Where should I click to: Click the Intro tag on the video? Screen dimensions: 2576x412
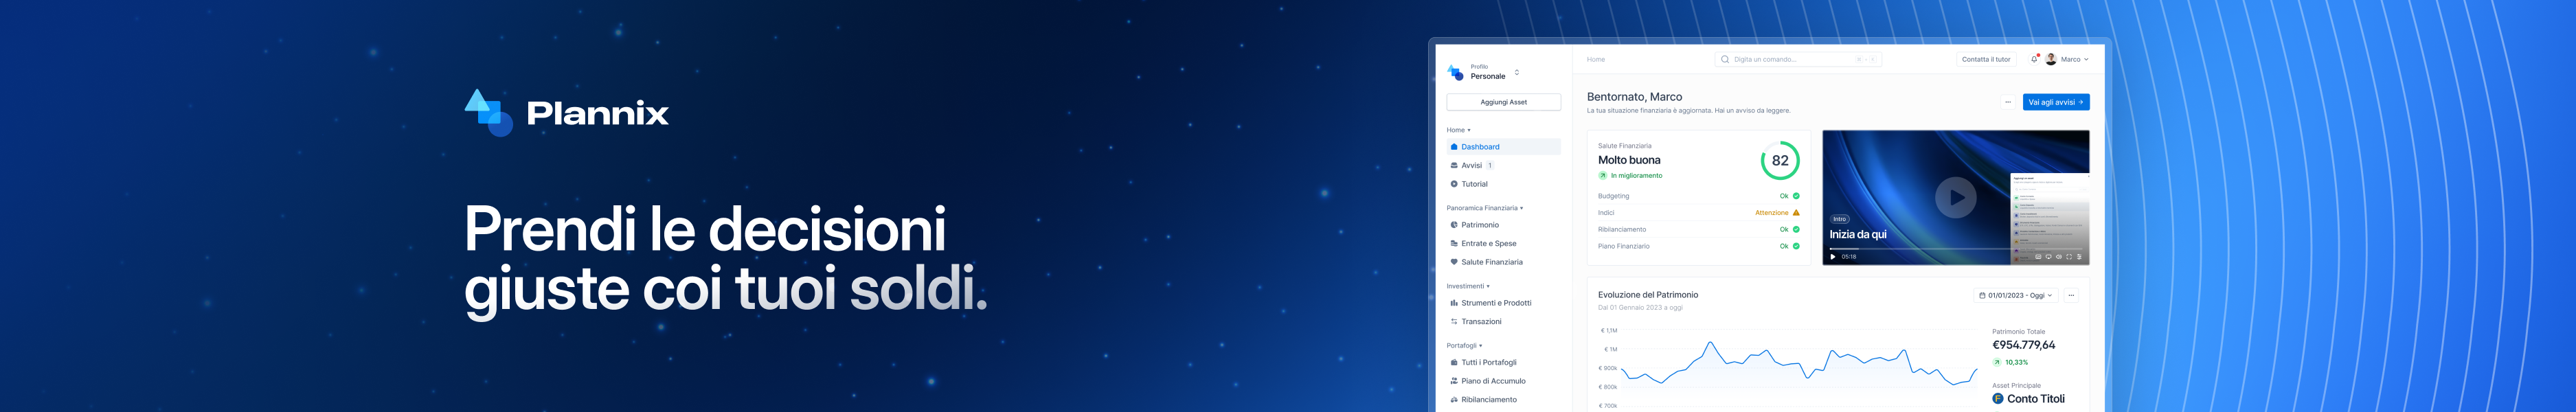click(x=1839, y=219)
